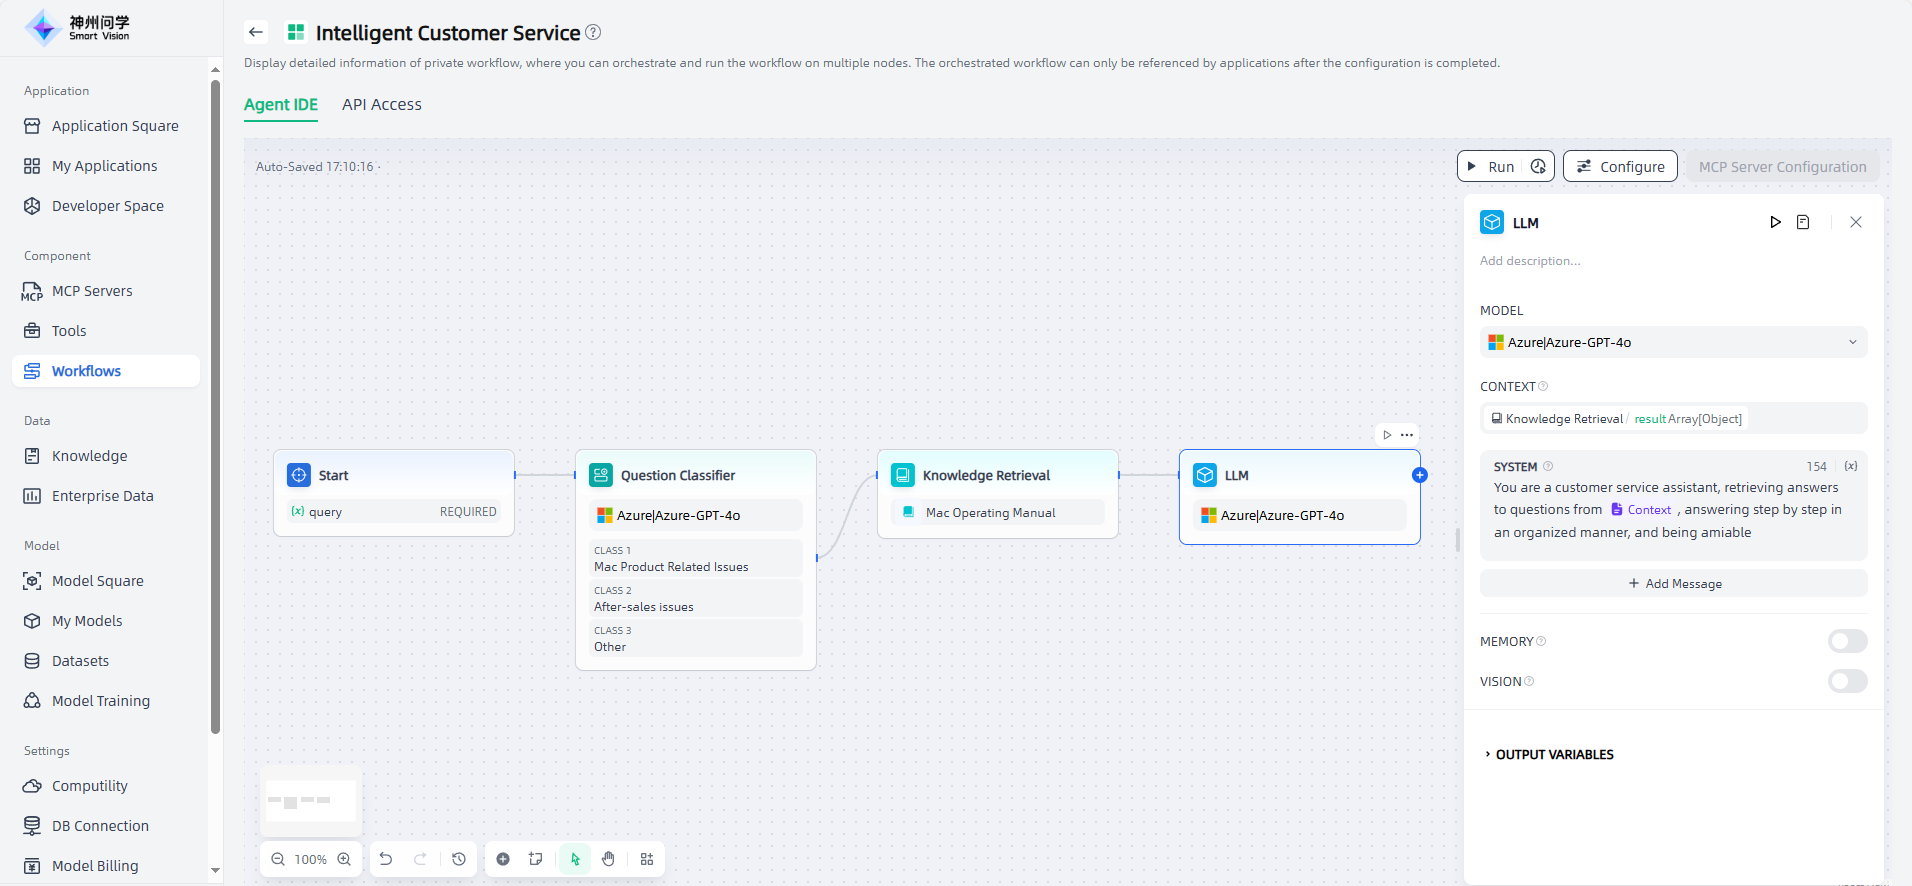Activate the pointer select mode
1912x886 pixels.
click(x=575, y=859)
